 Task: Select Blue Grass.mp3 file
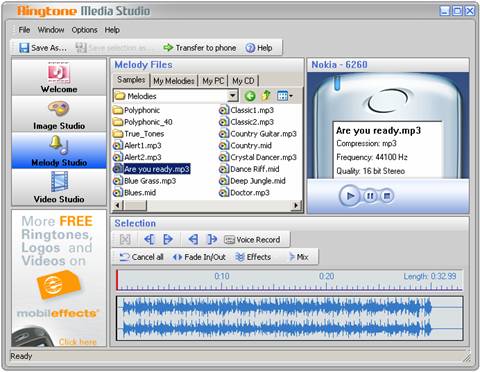145,181
